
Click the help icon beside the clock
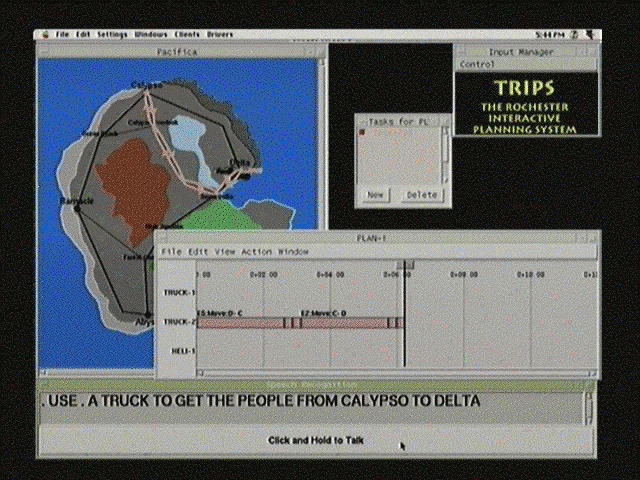click(574, 35)
